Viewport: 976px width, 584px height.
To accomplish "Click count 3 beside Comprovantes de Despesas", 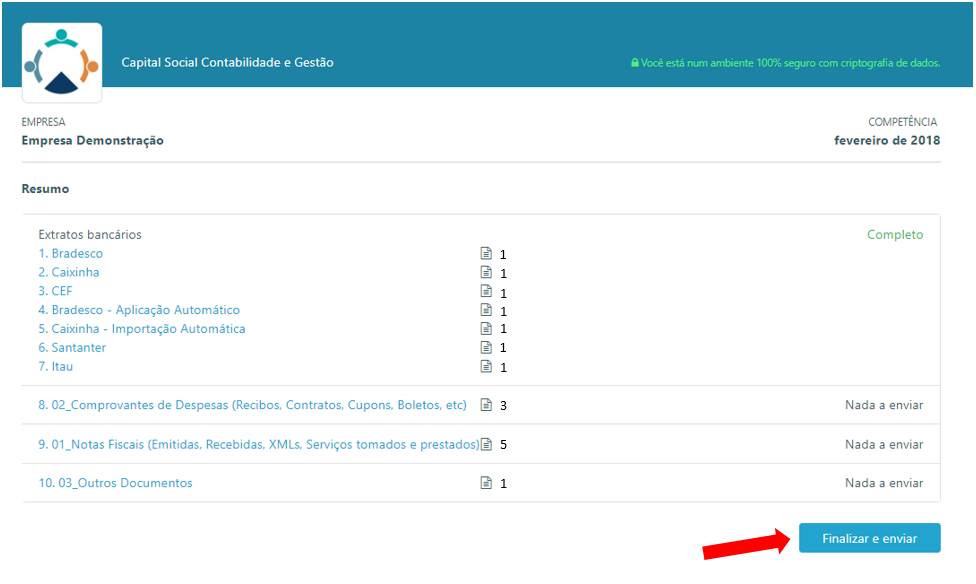I will click(x=503, y=405).
